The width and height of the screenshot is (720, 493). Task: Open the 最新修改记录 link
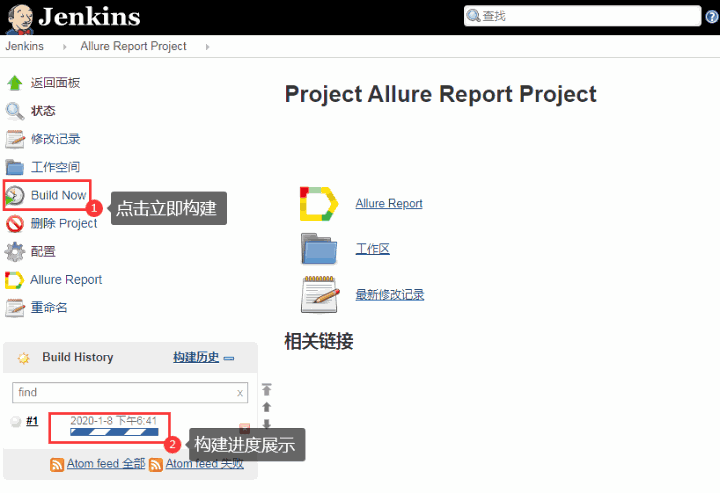tap(390, 295)
